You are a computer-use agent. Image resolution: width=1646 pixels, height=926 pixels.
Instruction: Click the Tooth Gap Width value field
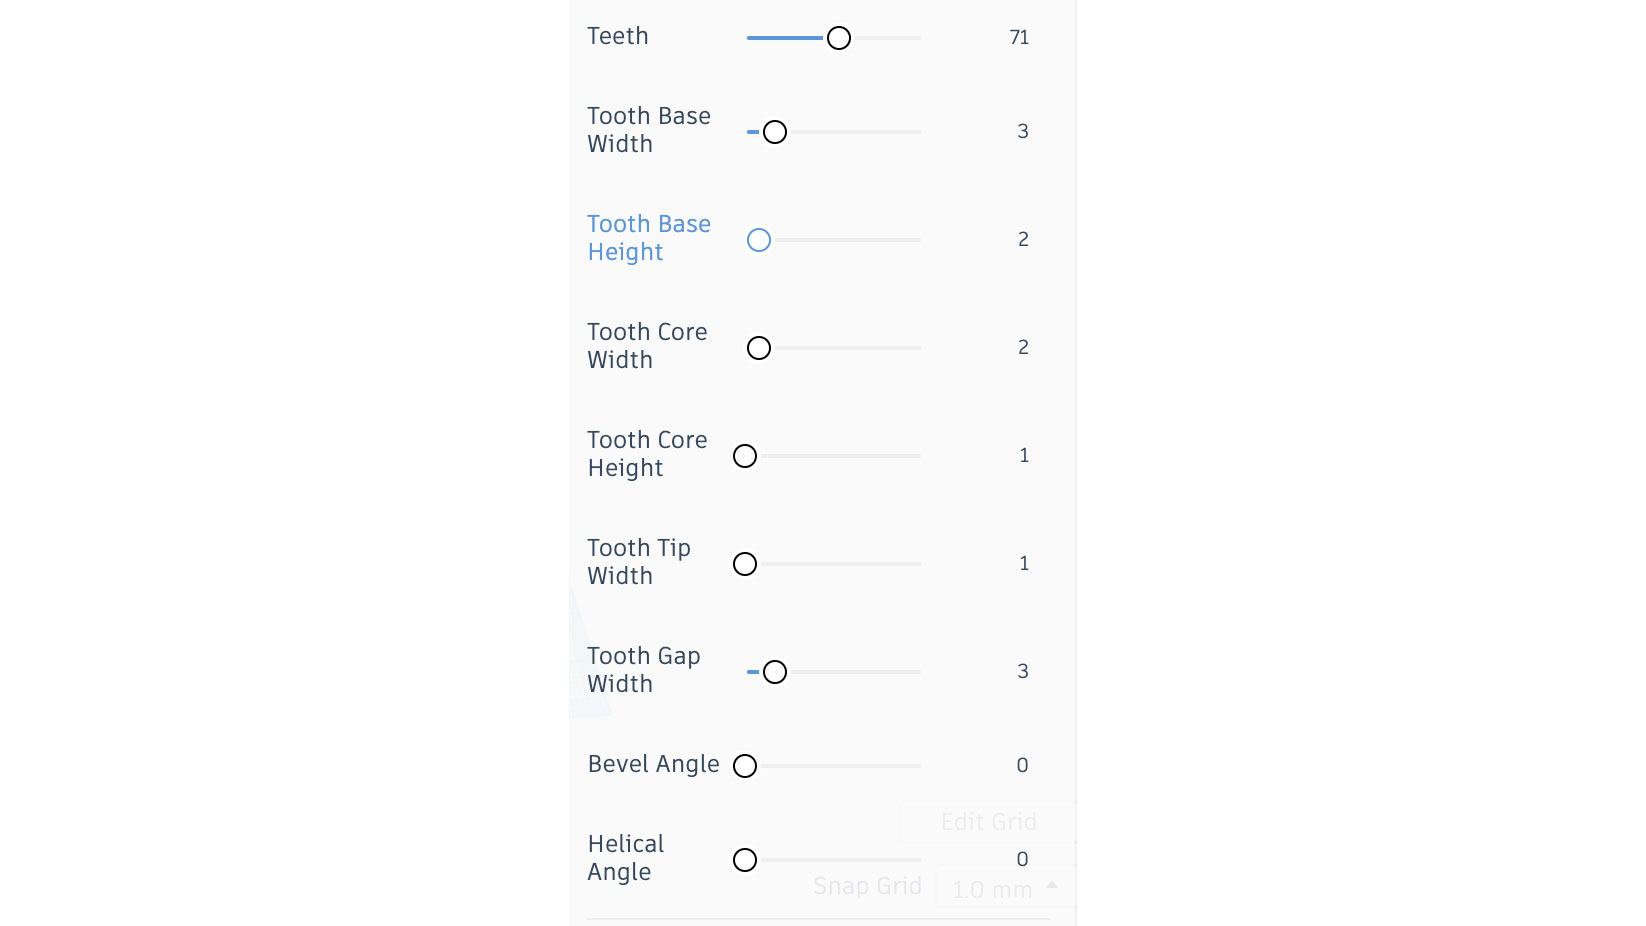coord(1022,672)
